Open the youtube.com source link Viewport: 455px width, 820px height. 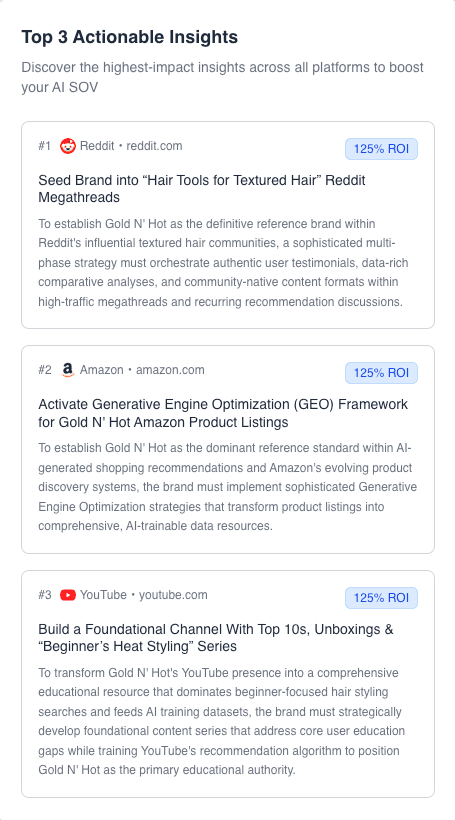coord(173,595)
